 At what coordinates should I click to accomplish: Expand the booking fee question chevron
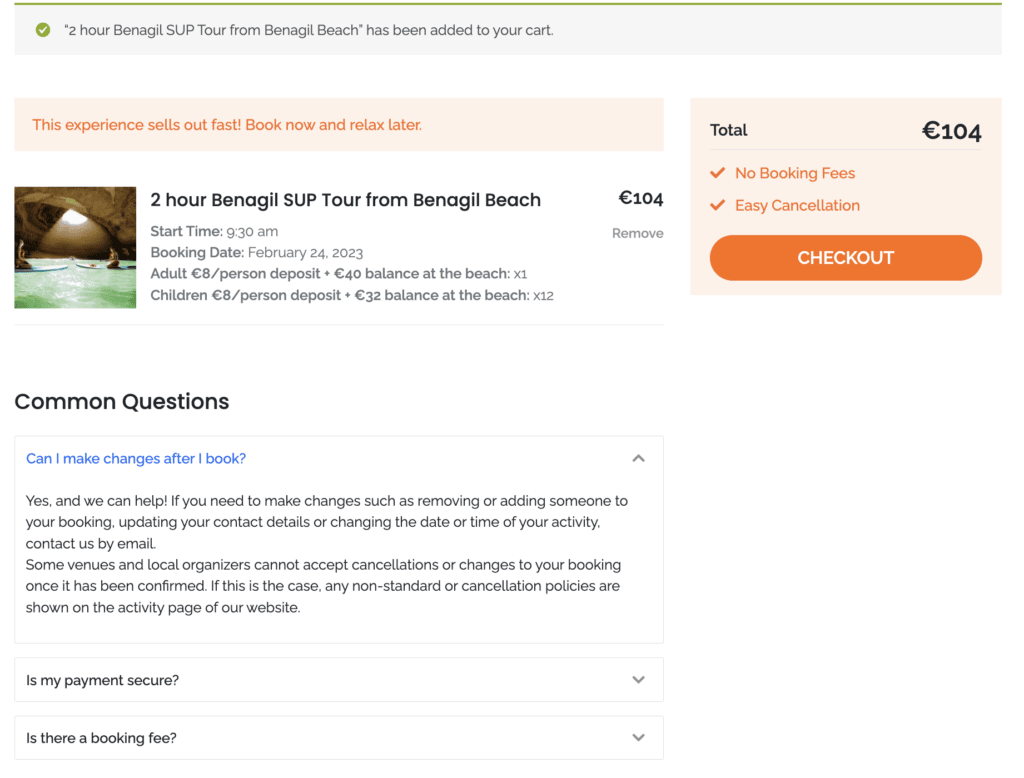[639, 737]
